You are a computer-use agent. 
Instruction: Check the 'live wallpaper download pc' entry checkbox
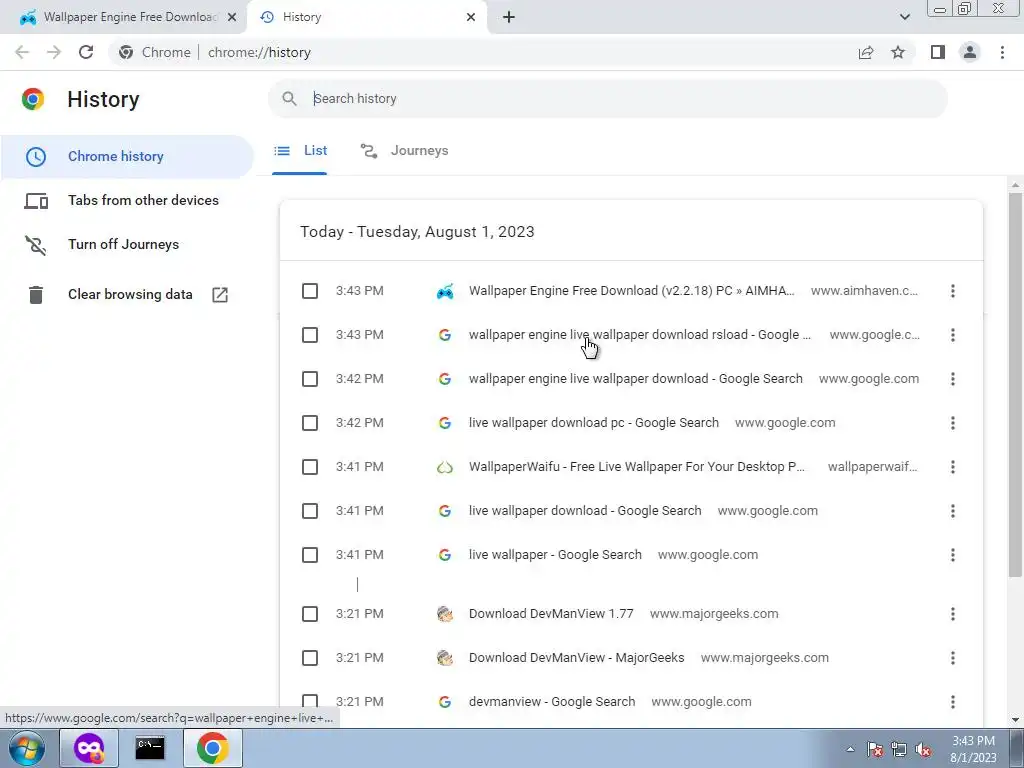pyautogui.click(x=310, y=423)
